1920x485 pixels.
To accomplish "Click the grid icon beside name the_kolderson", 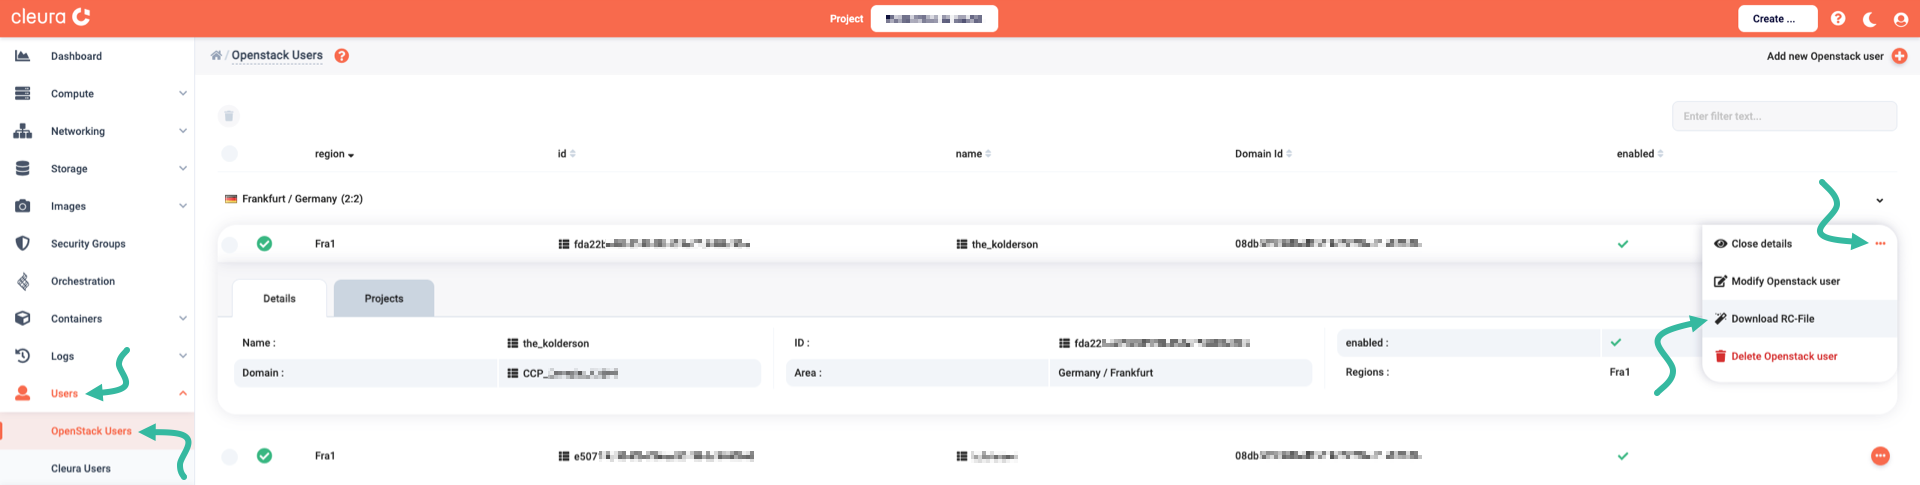I will click(962, 244).
